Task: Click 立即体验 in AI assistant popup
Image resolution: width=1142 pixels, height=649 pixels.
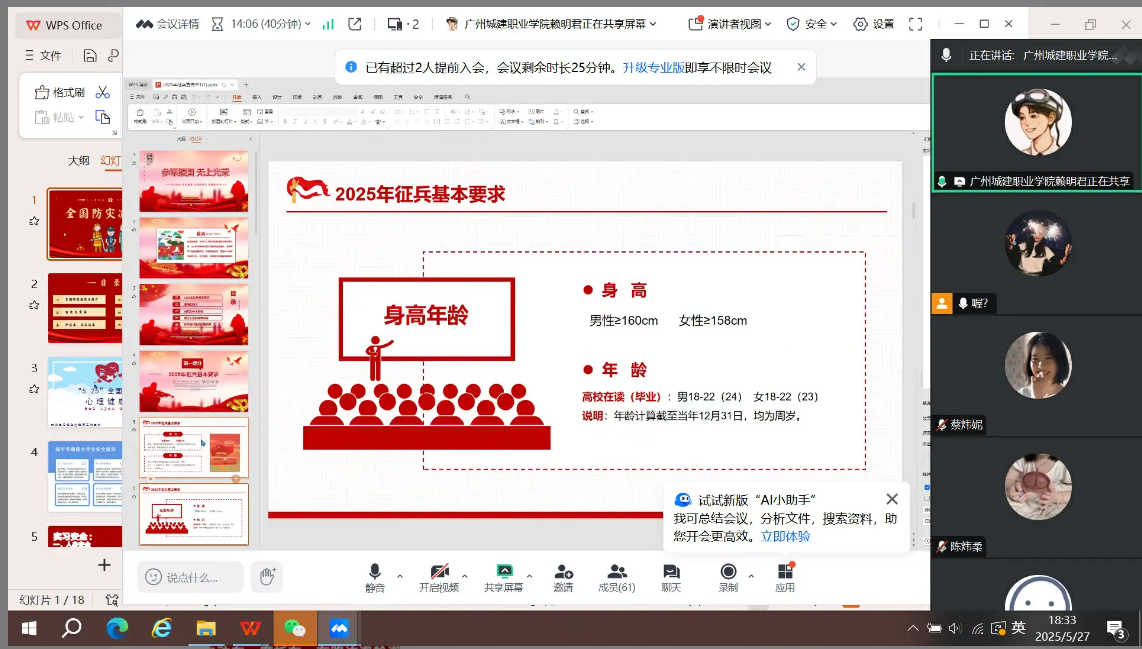Action: click(785, 536)
